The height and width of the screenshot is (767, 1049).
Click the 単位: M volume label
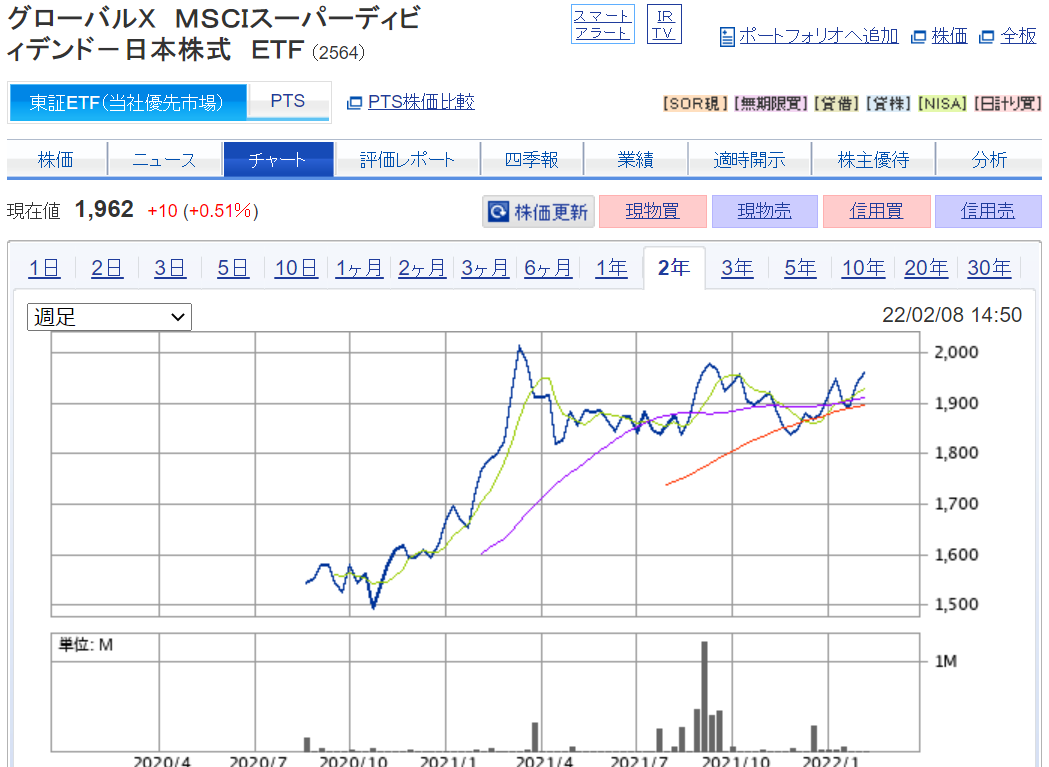(86, 645)
